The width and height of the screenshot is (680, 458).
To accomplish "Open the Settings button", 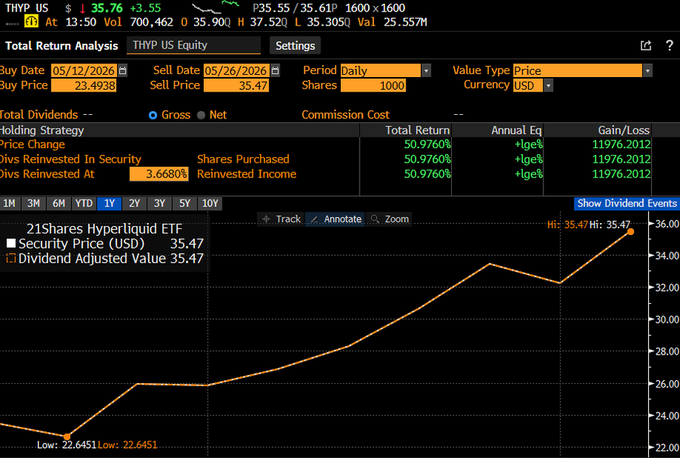I will (295, 46).
